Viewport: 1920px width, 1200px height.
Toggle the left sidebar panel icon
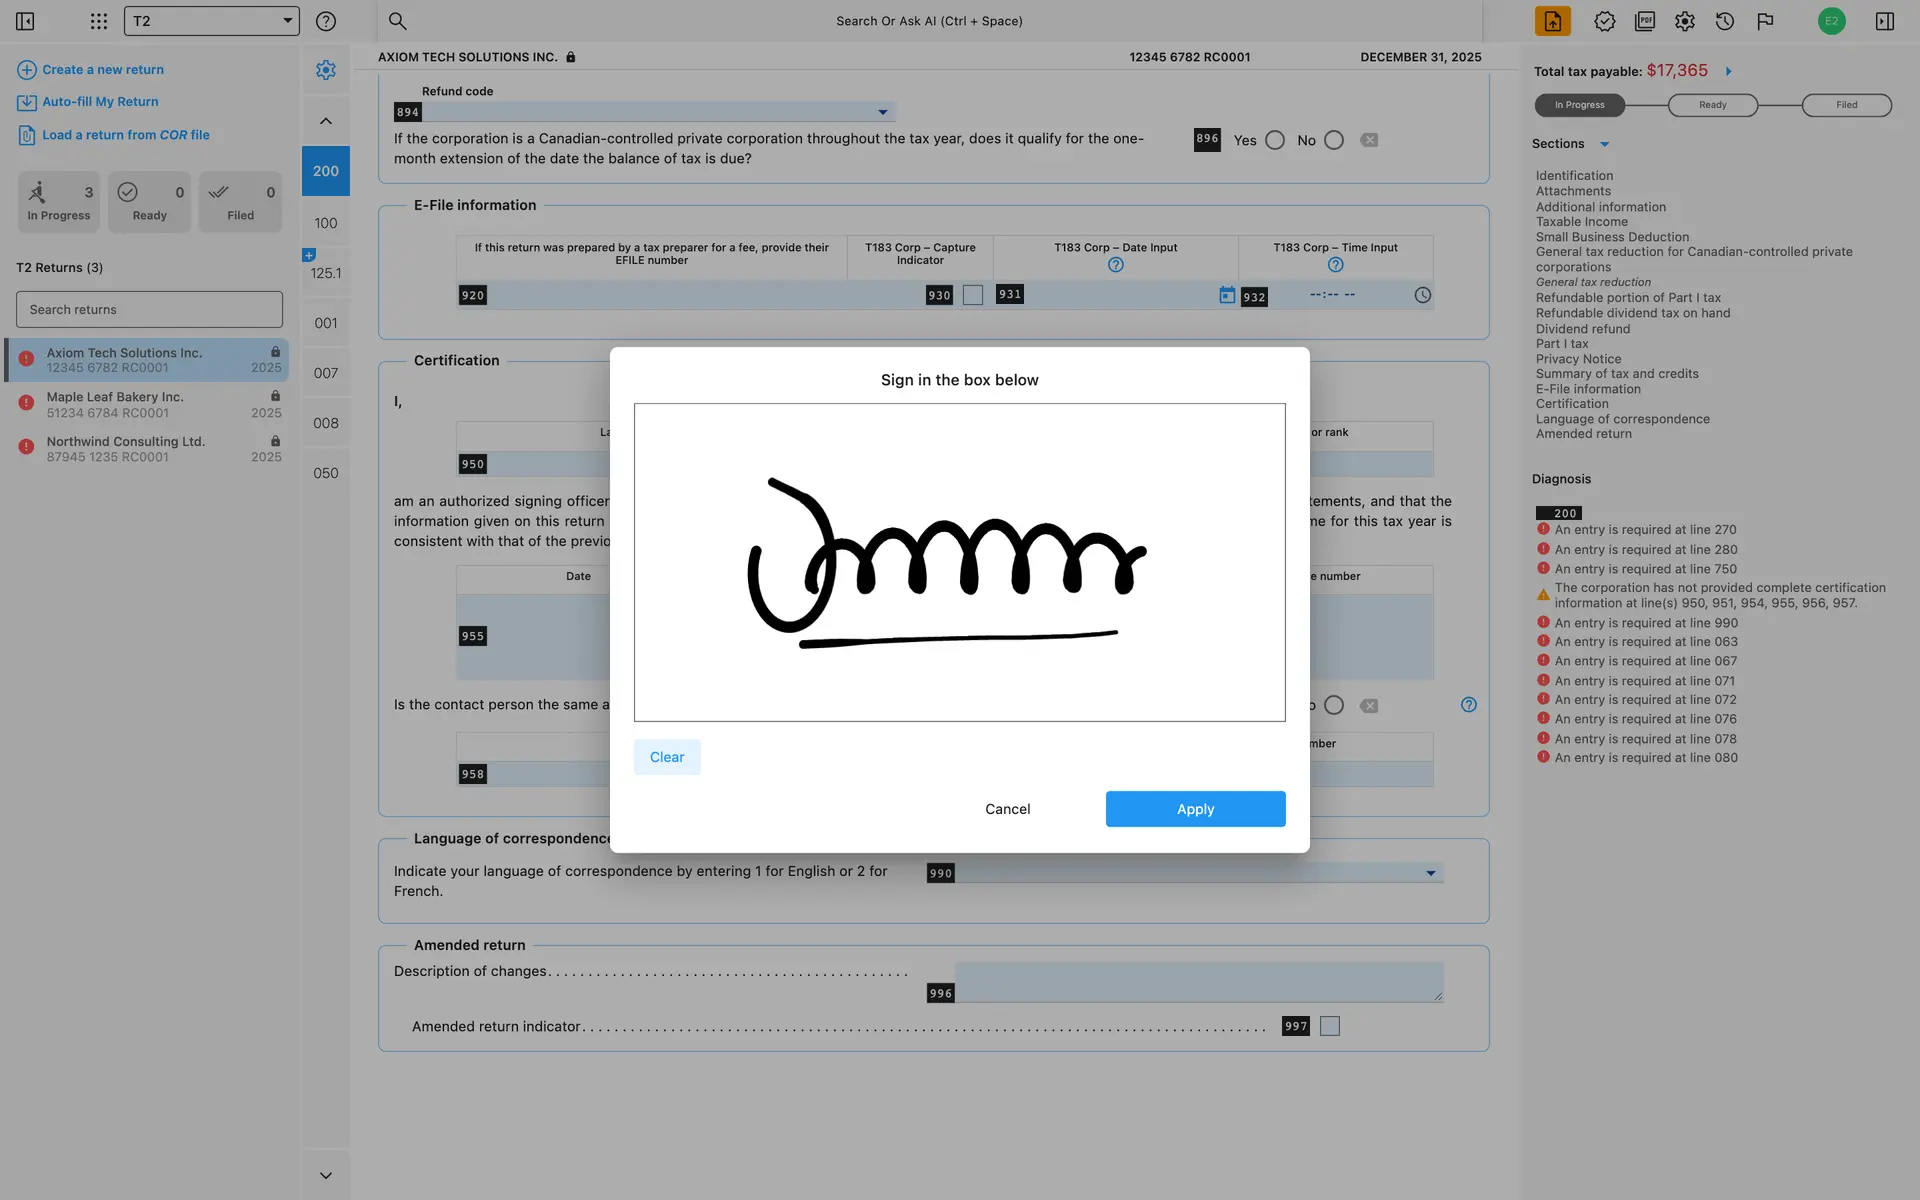(25, 21)
